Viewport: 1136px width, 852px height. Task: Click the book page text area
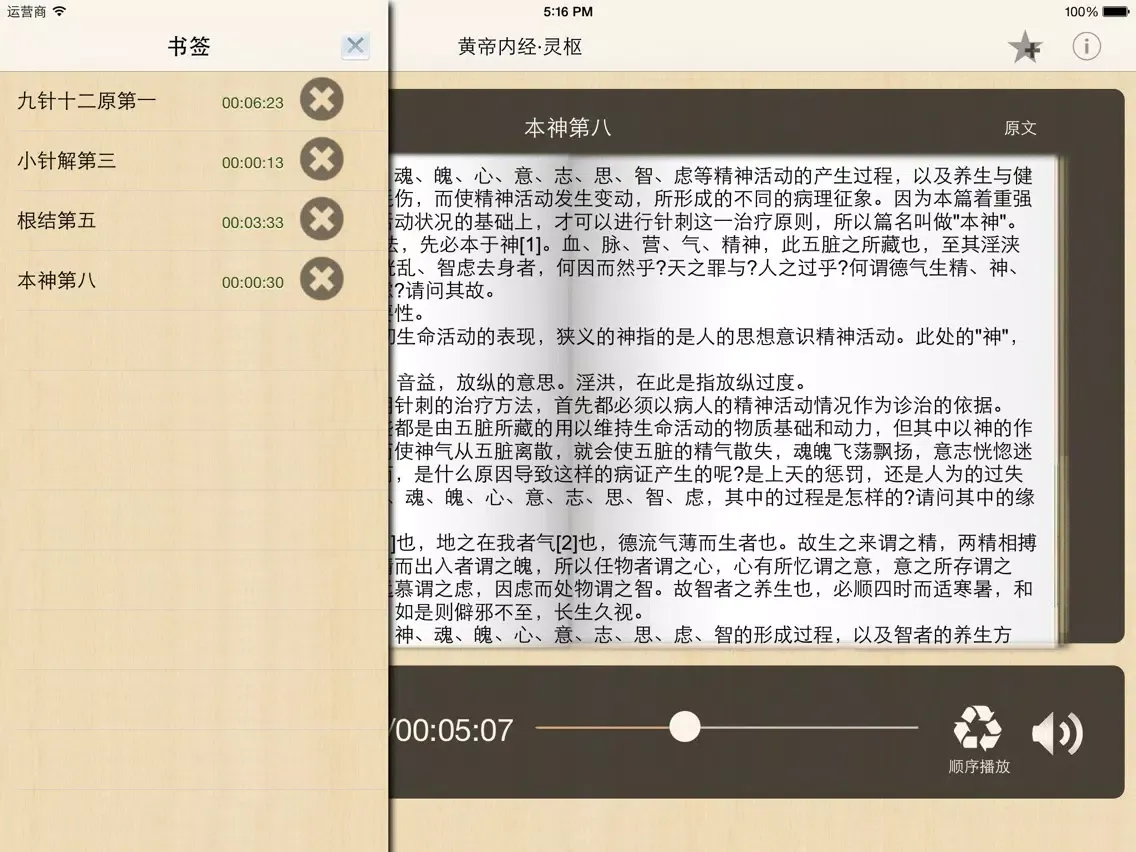tap(724, 402)
